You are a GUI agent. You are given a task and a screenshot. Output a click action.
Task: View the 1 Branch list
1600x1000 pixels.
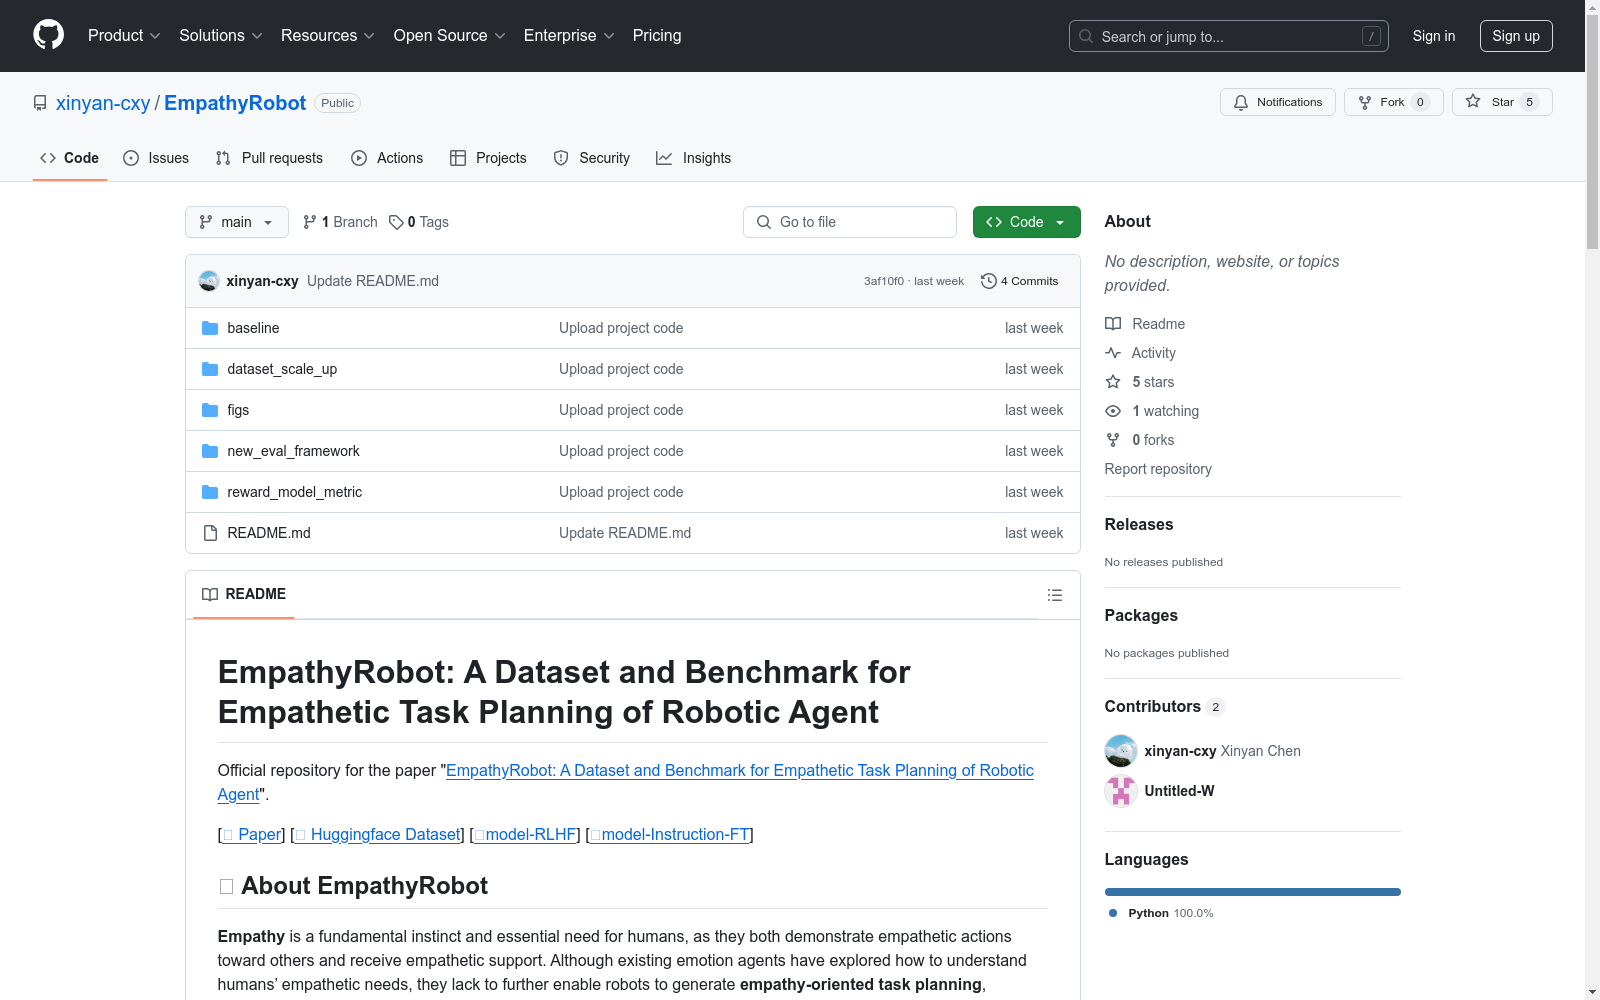pyautogui.click(x=340, y=222)
